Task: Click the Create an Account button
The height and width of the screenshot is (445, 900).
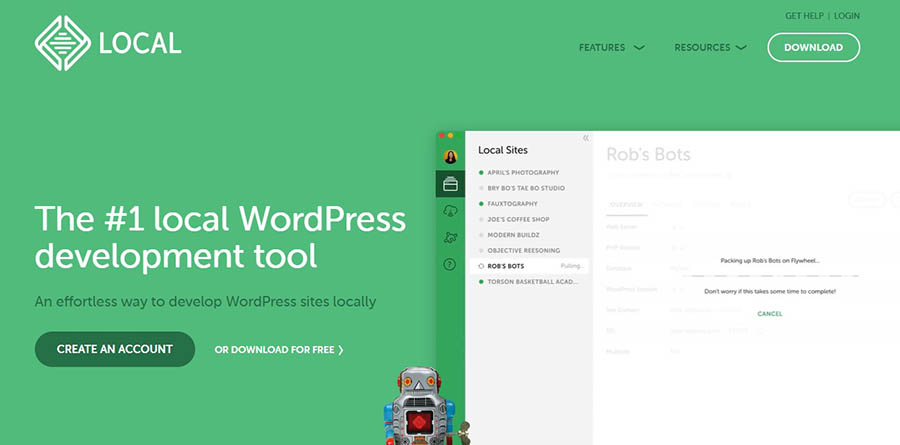Action: pos(115,349)
